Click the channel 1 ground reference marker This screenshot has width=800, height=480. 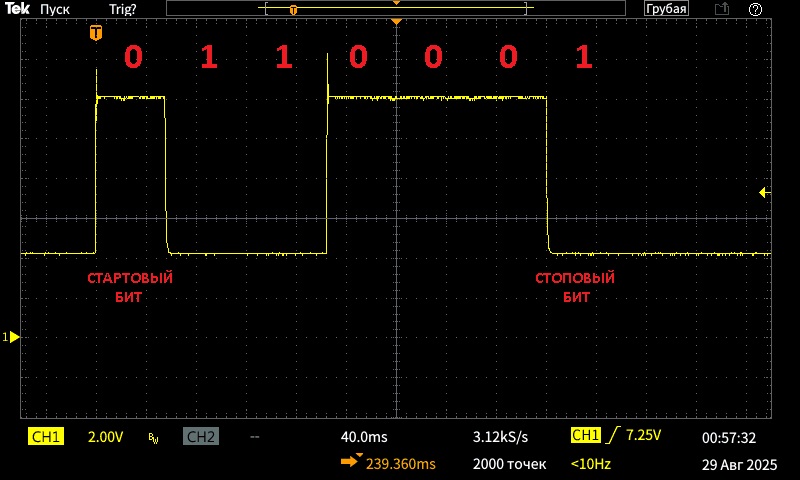(11, 337)
